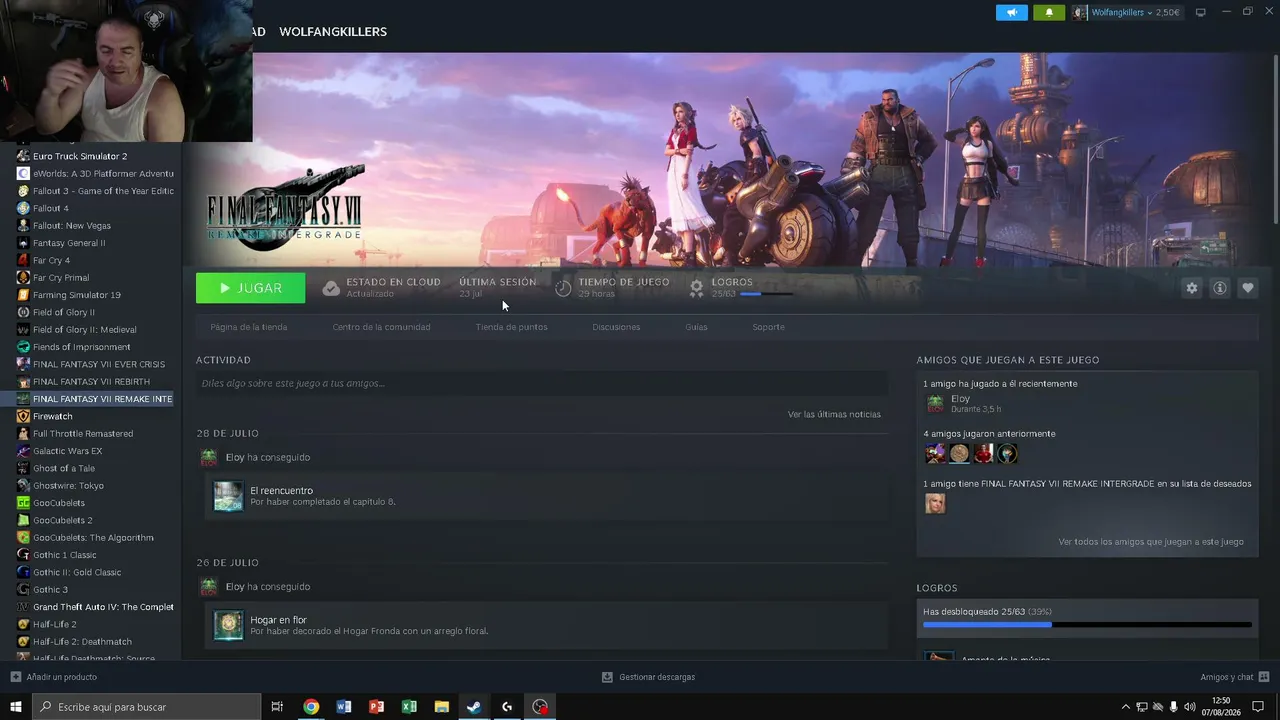Open friend Eloy's avatar in friends panel

pos(935,403)
